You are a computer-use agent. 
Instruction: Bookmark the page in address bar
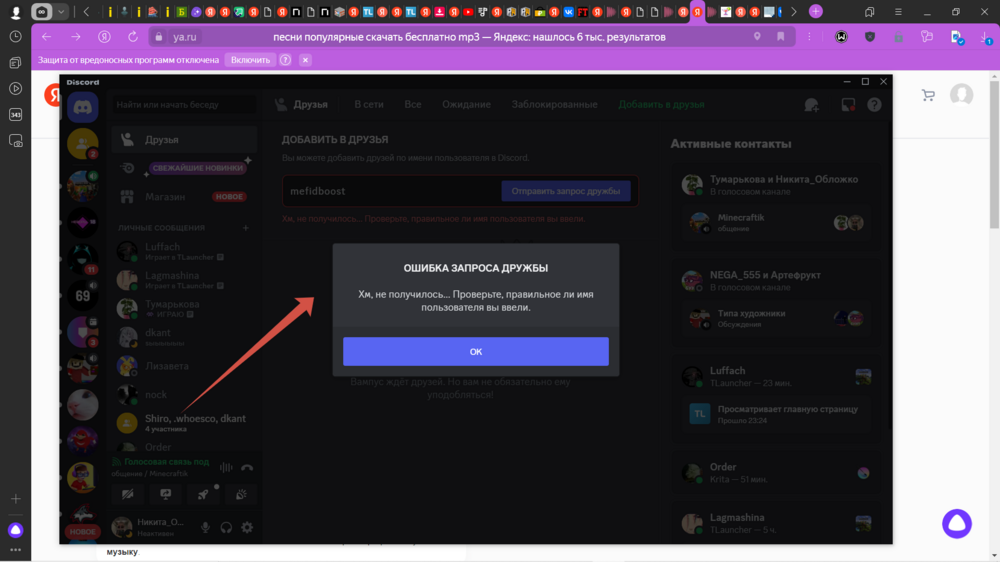[x=781, y=37]
